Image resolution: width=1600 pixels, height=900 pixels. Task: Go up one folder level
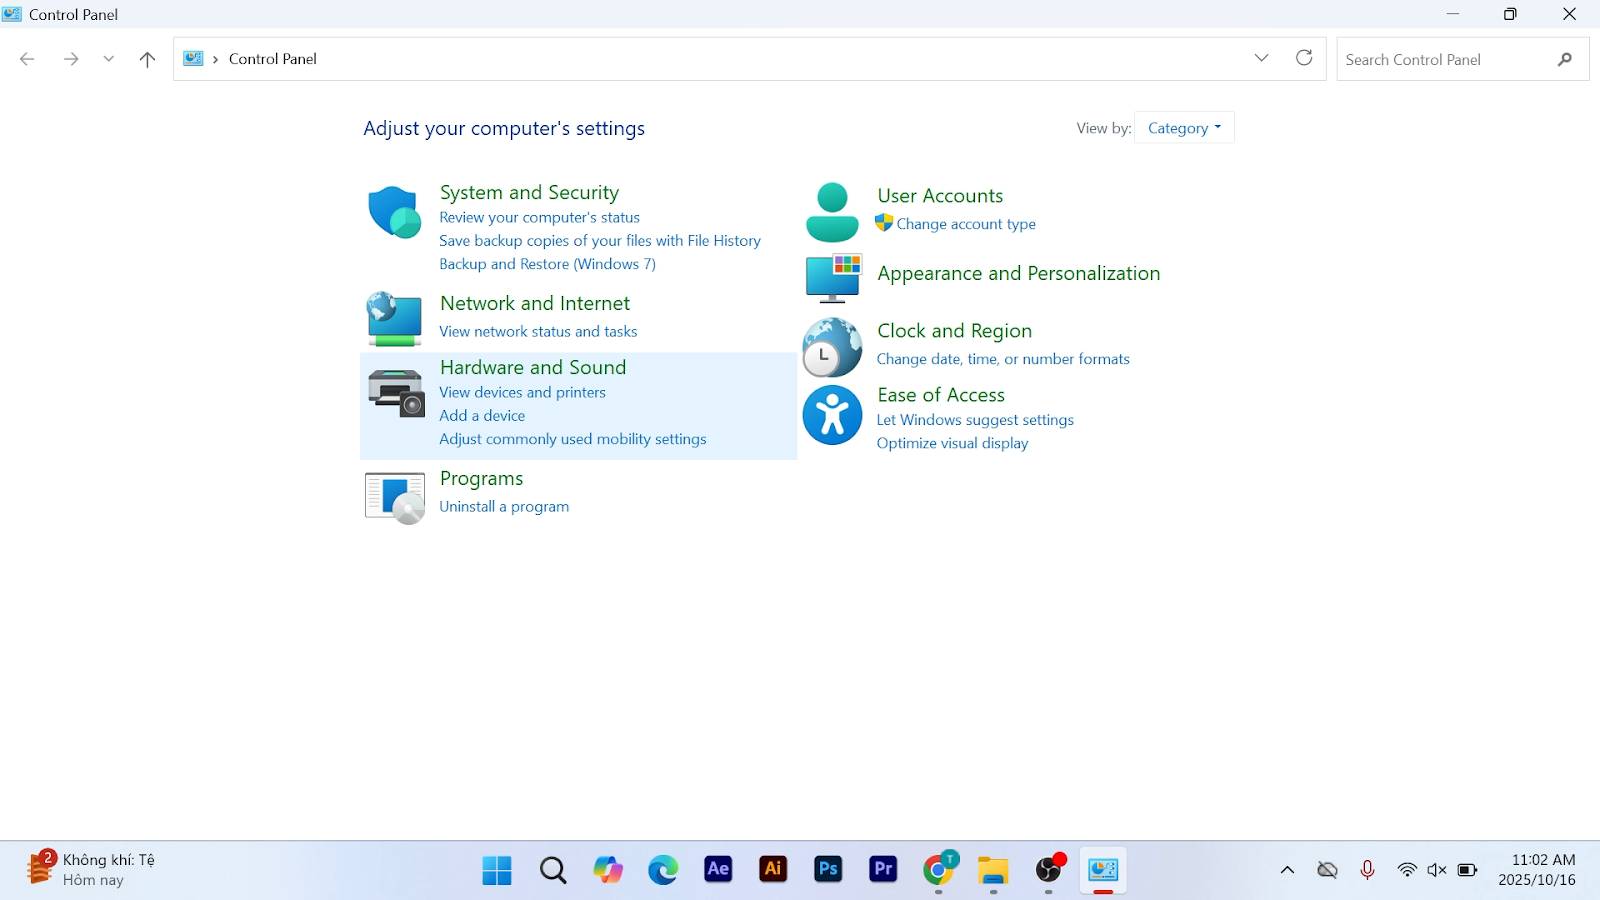pos(147,59)
